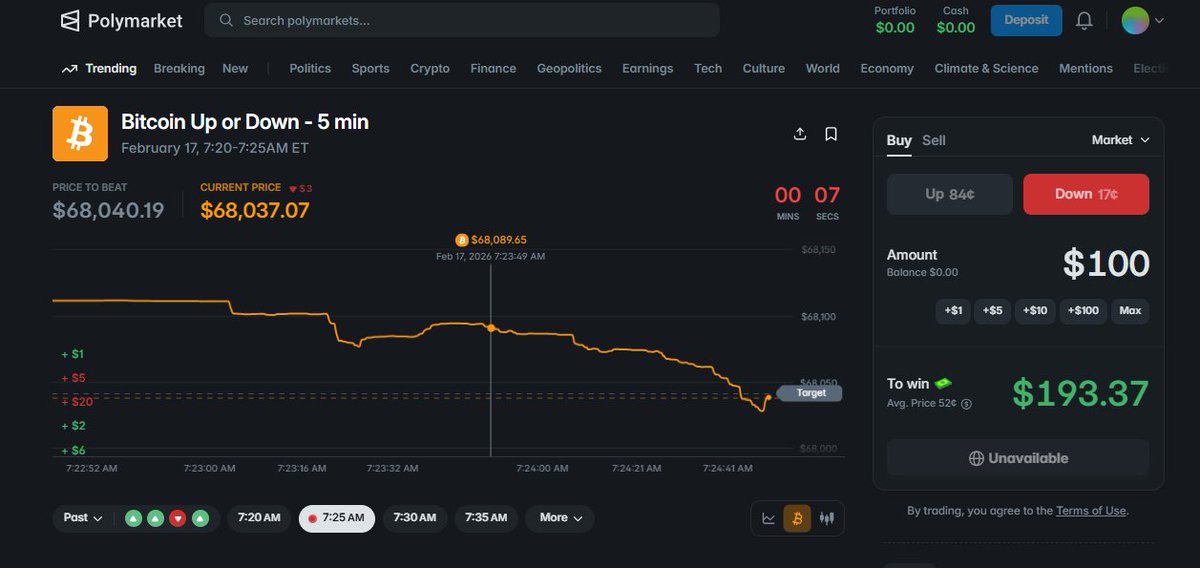1200x568 pixels.
Task: Go to the Earnings category
Action: pos(647,69)
